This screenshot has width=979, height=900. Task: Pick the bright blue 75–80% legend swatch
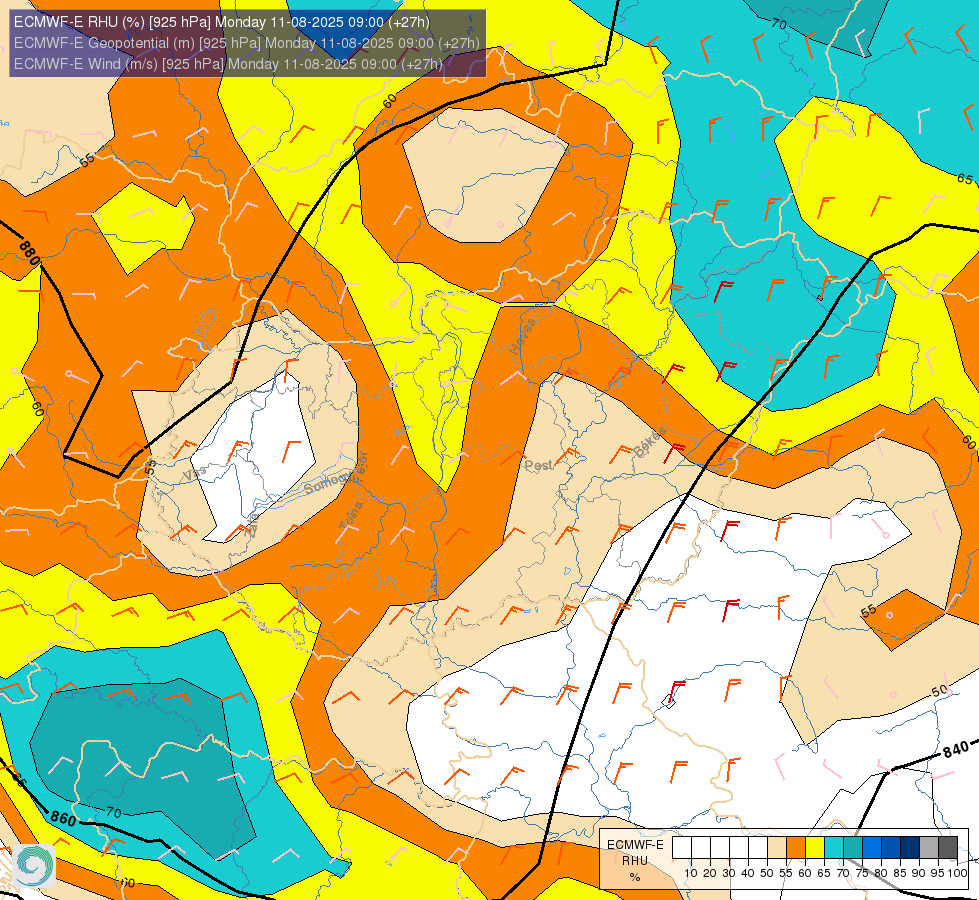872,848
